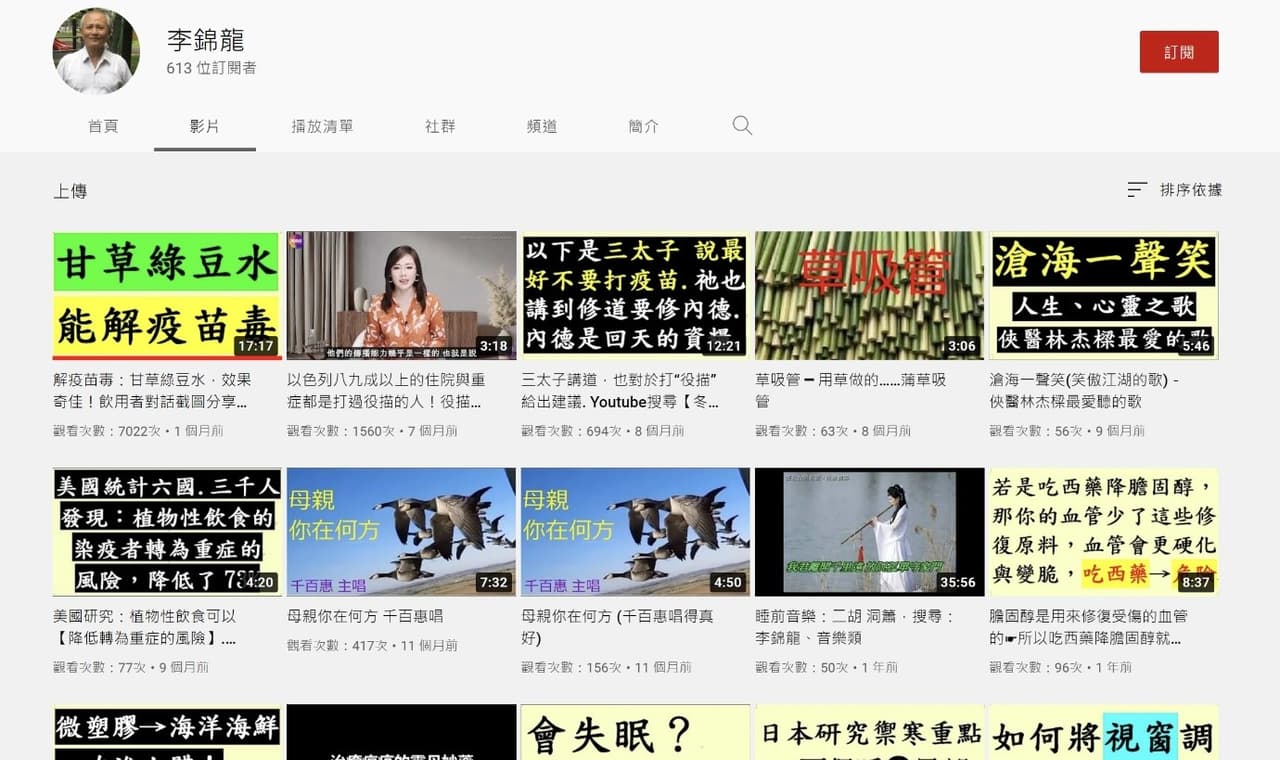Play the 甘草綠豆水 video thumbnail
The height and width of the screenshot is (760, 1280).
coord(165,295)
